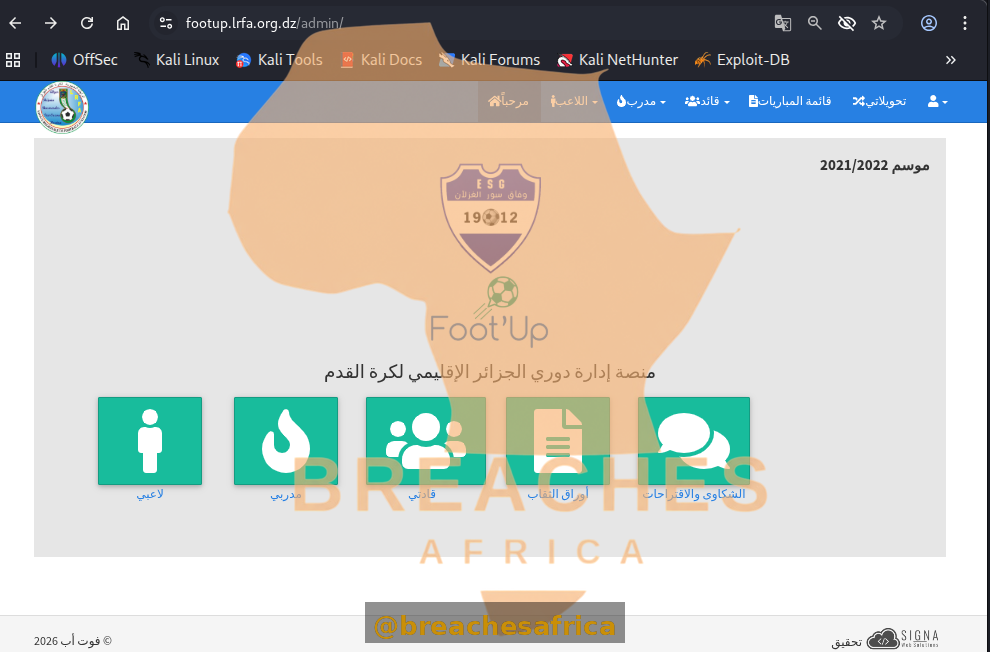Open the Kali Forums bookmark
990x652 pixels.
490,60
